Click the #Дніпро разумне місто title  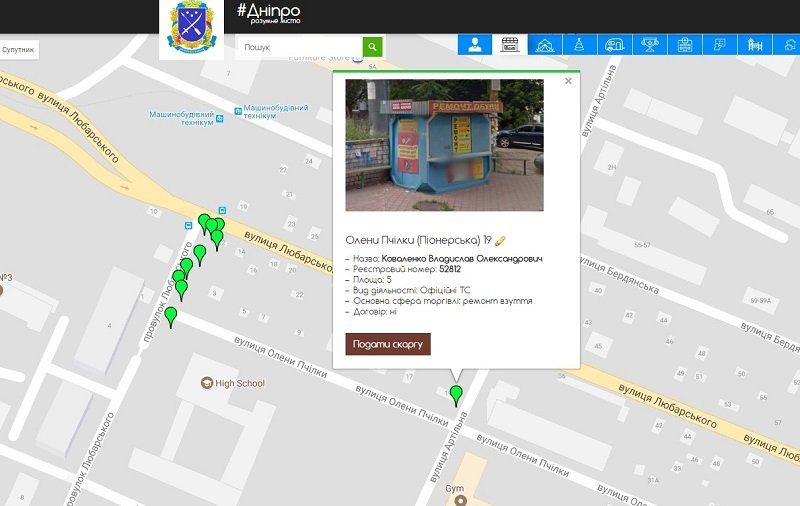pos(269,13)
